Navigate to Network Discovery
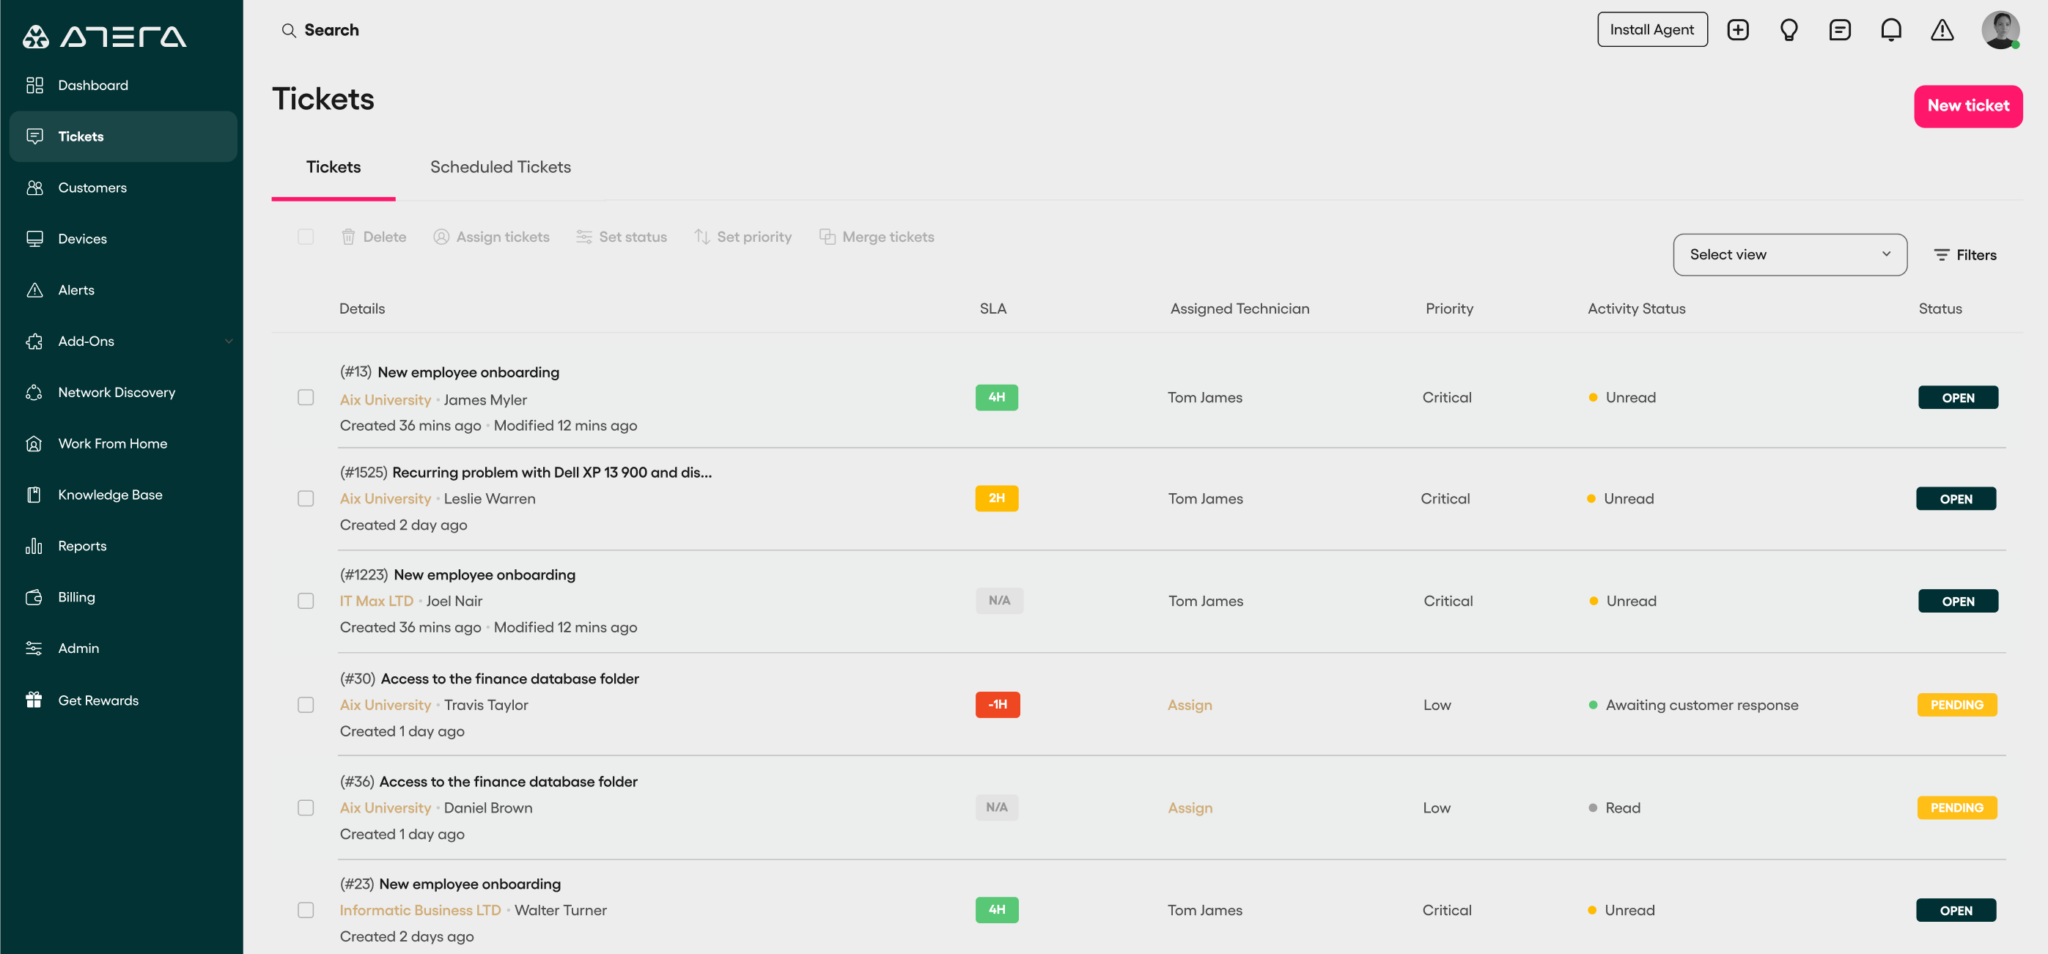The image size is (2048, 954). point(117,392)
